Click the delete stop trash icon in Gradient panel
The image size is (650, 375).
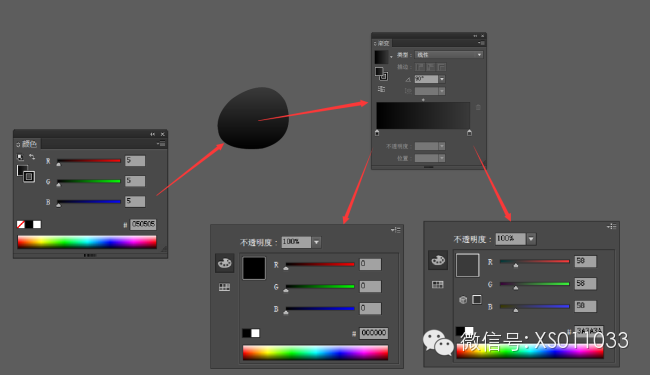click(x=478, y=107)
